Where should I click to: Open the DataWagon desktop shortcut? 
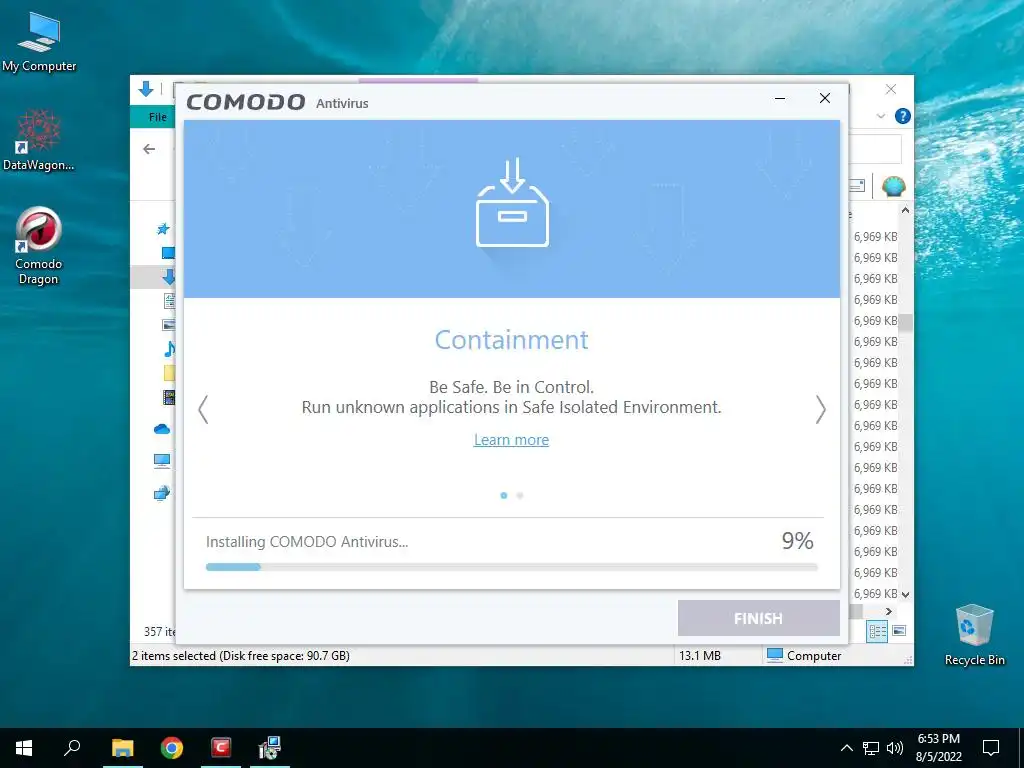(x=39, y=140)
